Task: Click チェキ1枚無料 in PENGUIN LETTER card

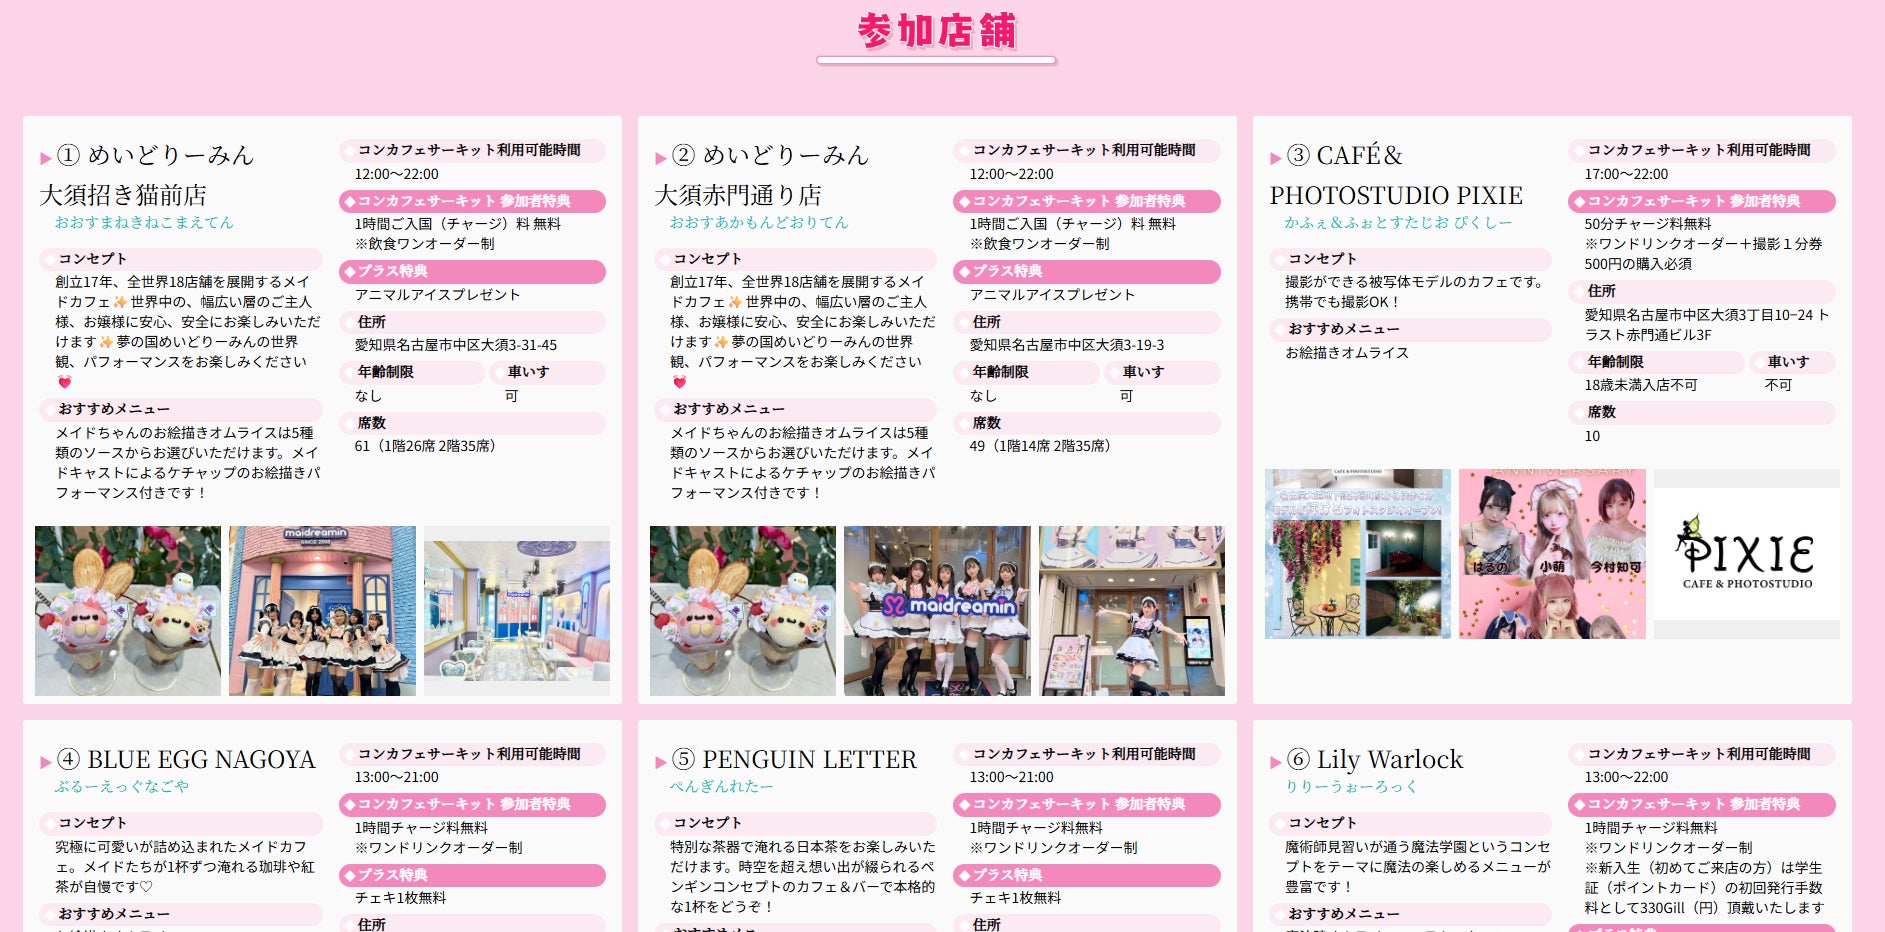Action: [1015, 898]
